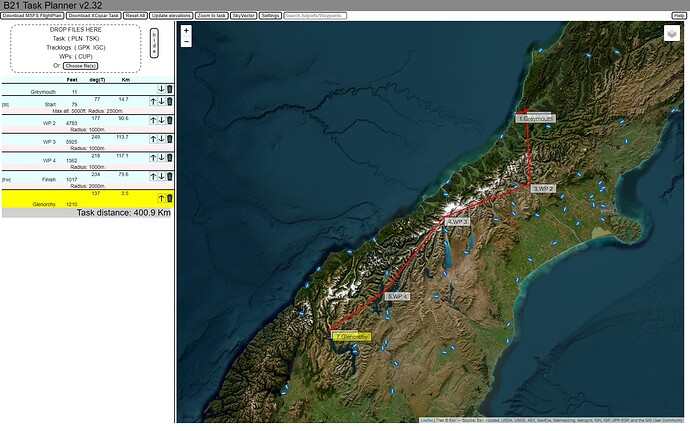This screenshot has height=431, width=690.
Task: Open SkyVector from toolbar
Action: 244,15
